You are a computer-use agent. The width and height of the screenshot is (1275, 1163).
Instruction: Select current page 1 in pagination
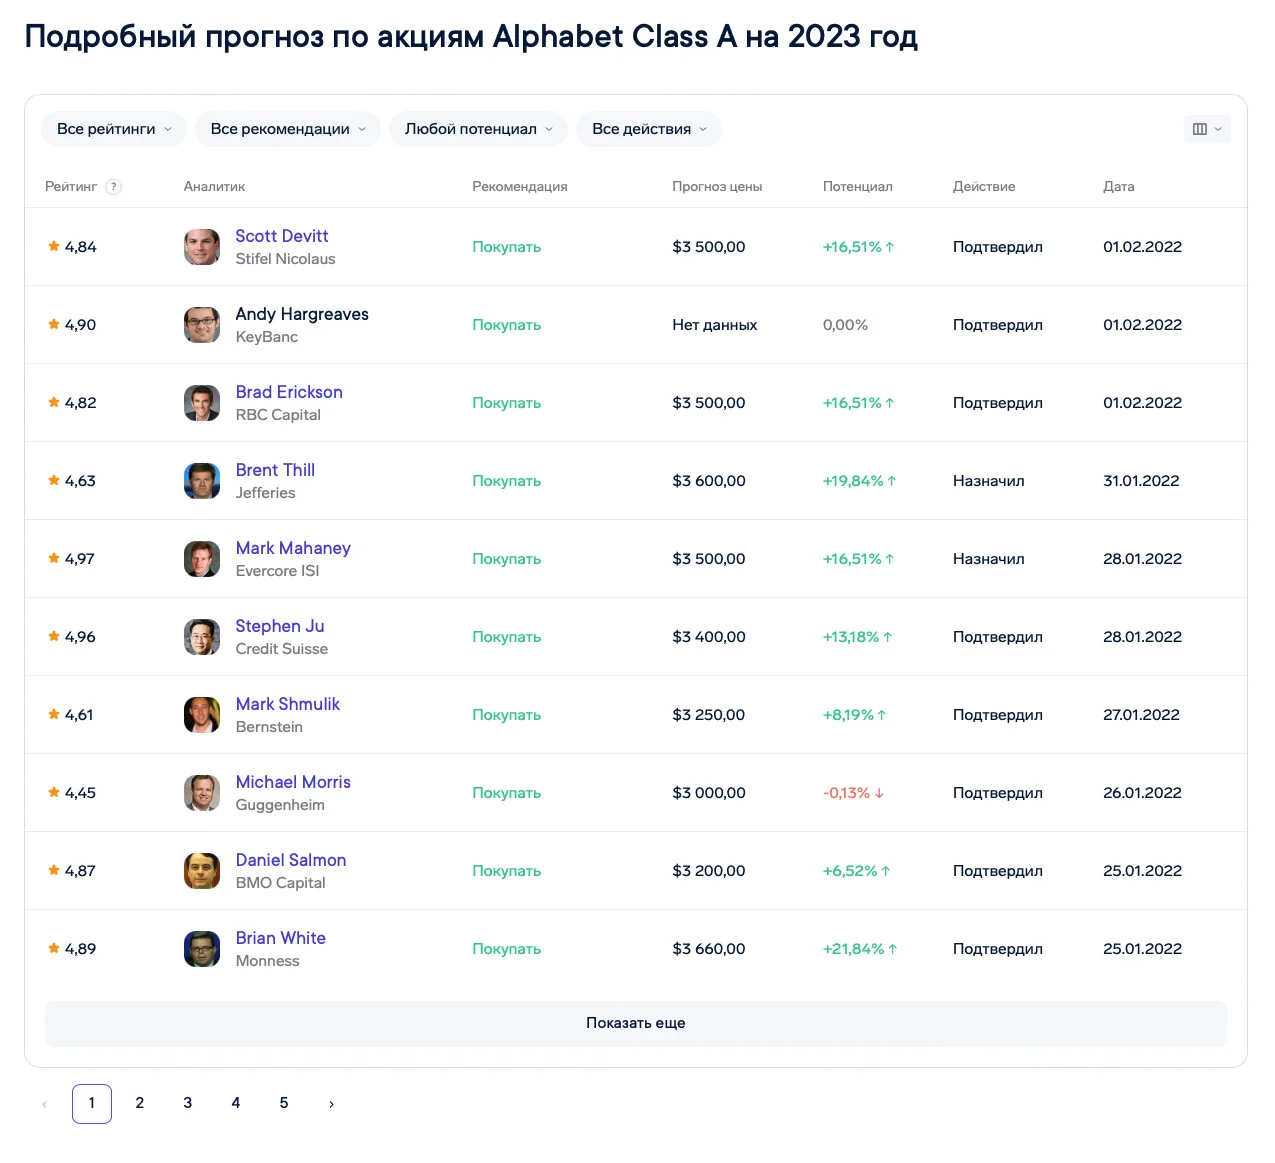click(92, 1103)
